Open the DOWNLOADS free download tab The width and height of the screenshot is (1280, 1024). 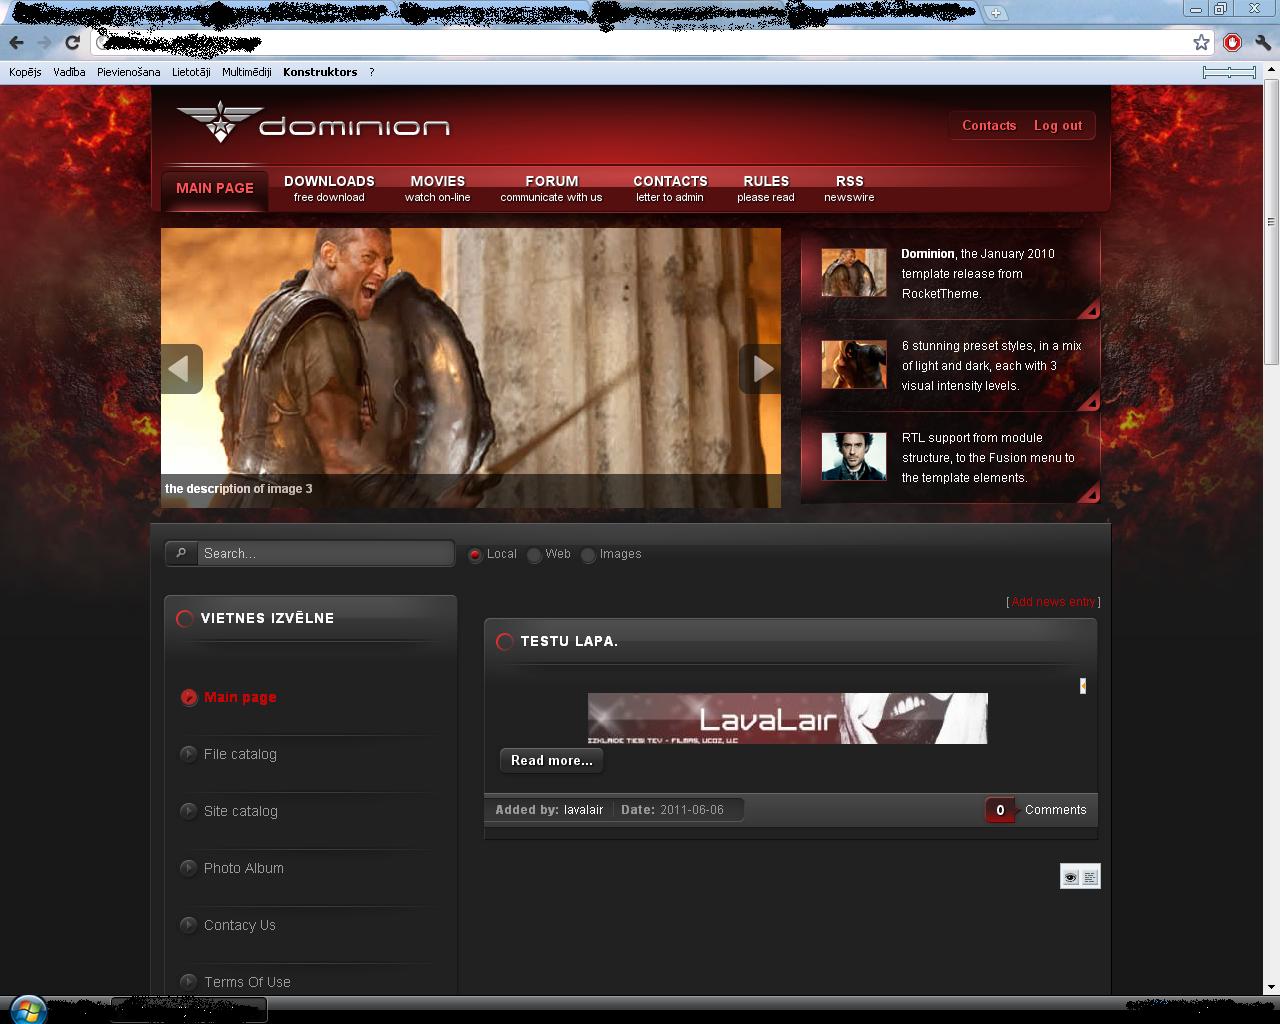[329, 188]
